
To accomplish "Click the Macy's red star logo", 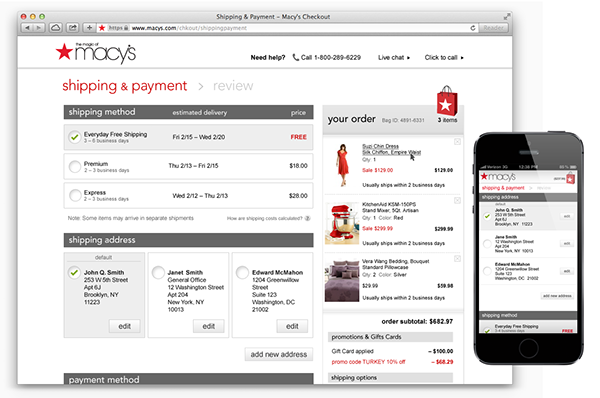I will click(64, 52).
